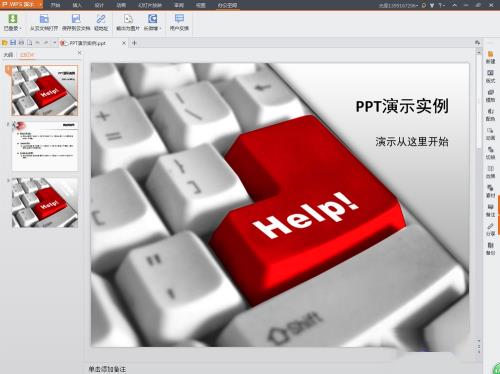Open the WPS application menu button
500x374 pixels.
point(21,5)
